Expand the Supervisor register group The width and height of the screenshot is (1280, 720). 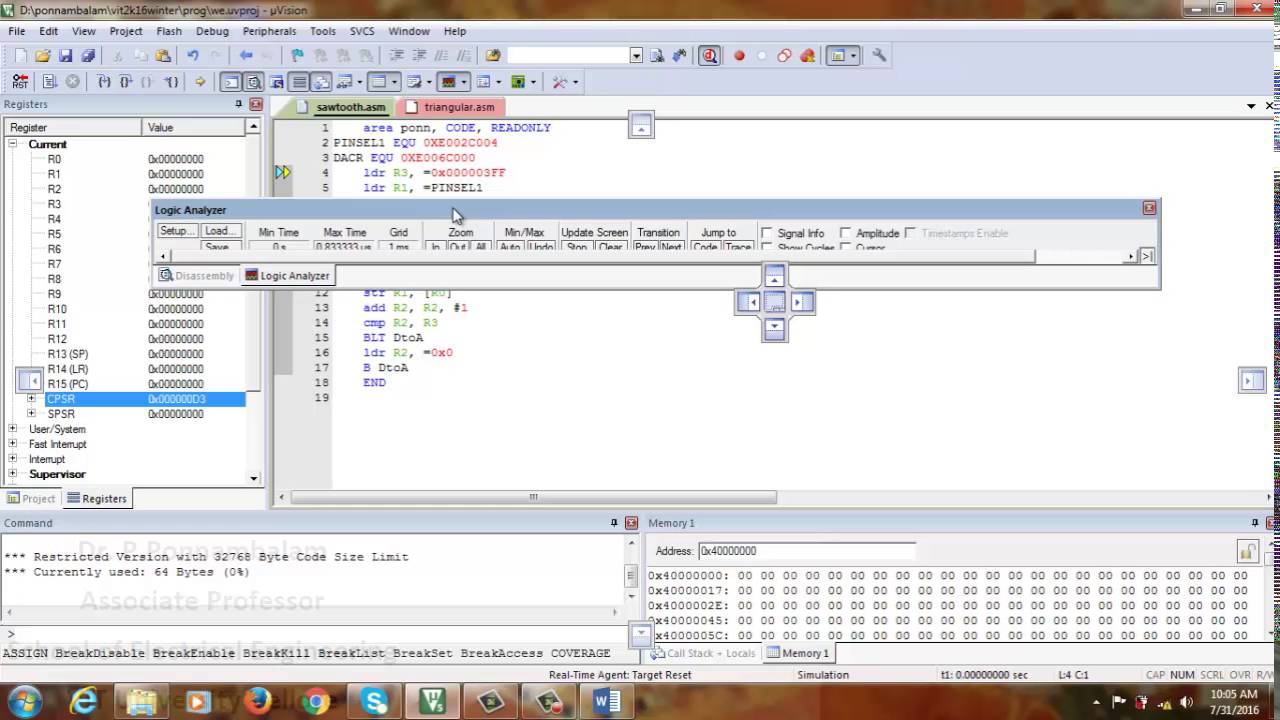[13, 474]
